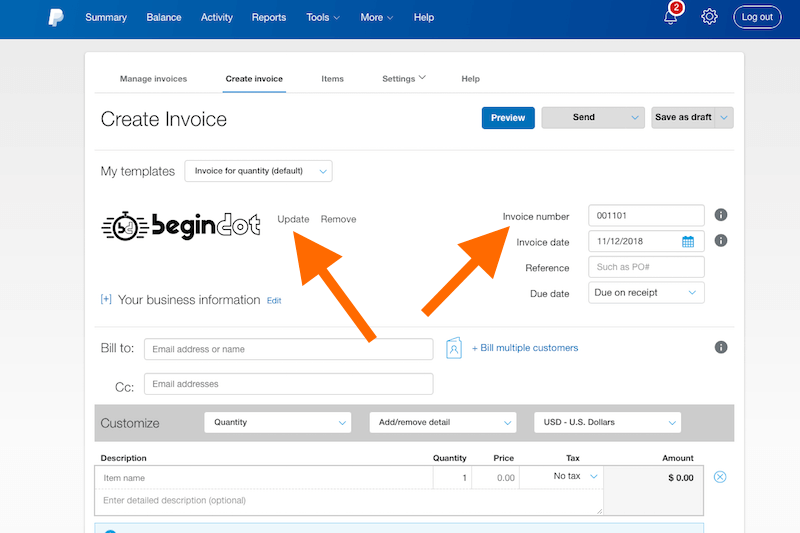Viewport: 800px width, 533px height.
Task: Open Help in the blue navigation bar
Action: point(423,17)
